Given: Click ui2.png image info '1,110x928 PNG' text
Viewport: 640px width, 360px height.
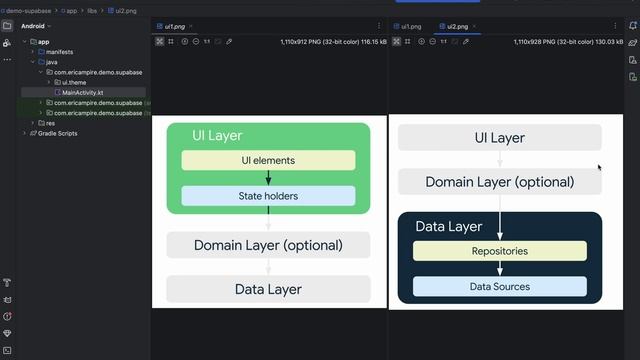Looking at the screenshot, I should [568, 42].
